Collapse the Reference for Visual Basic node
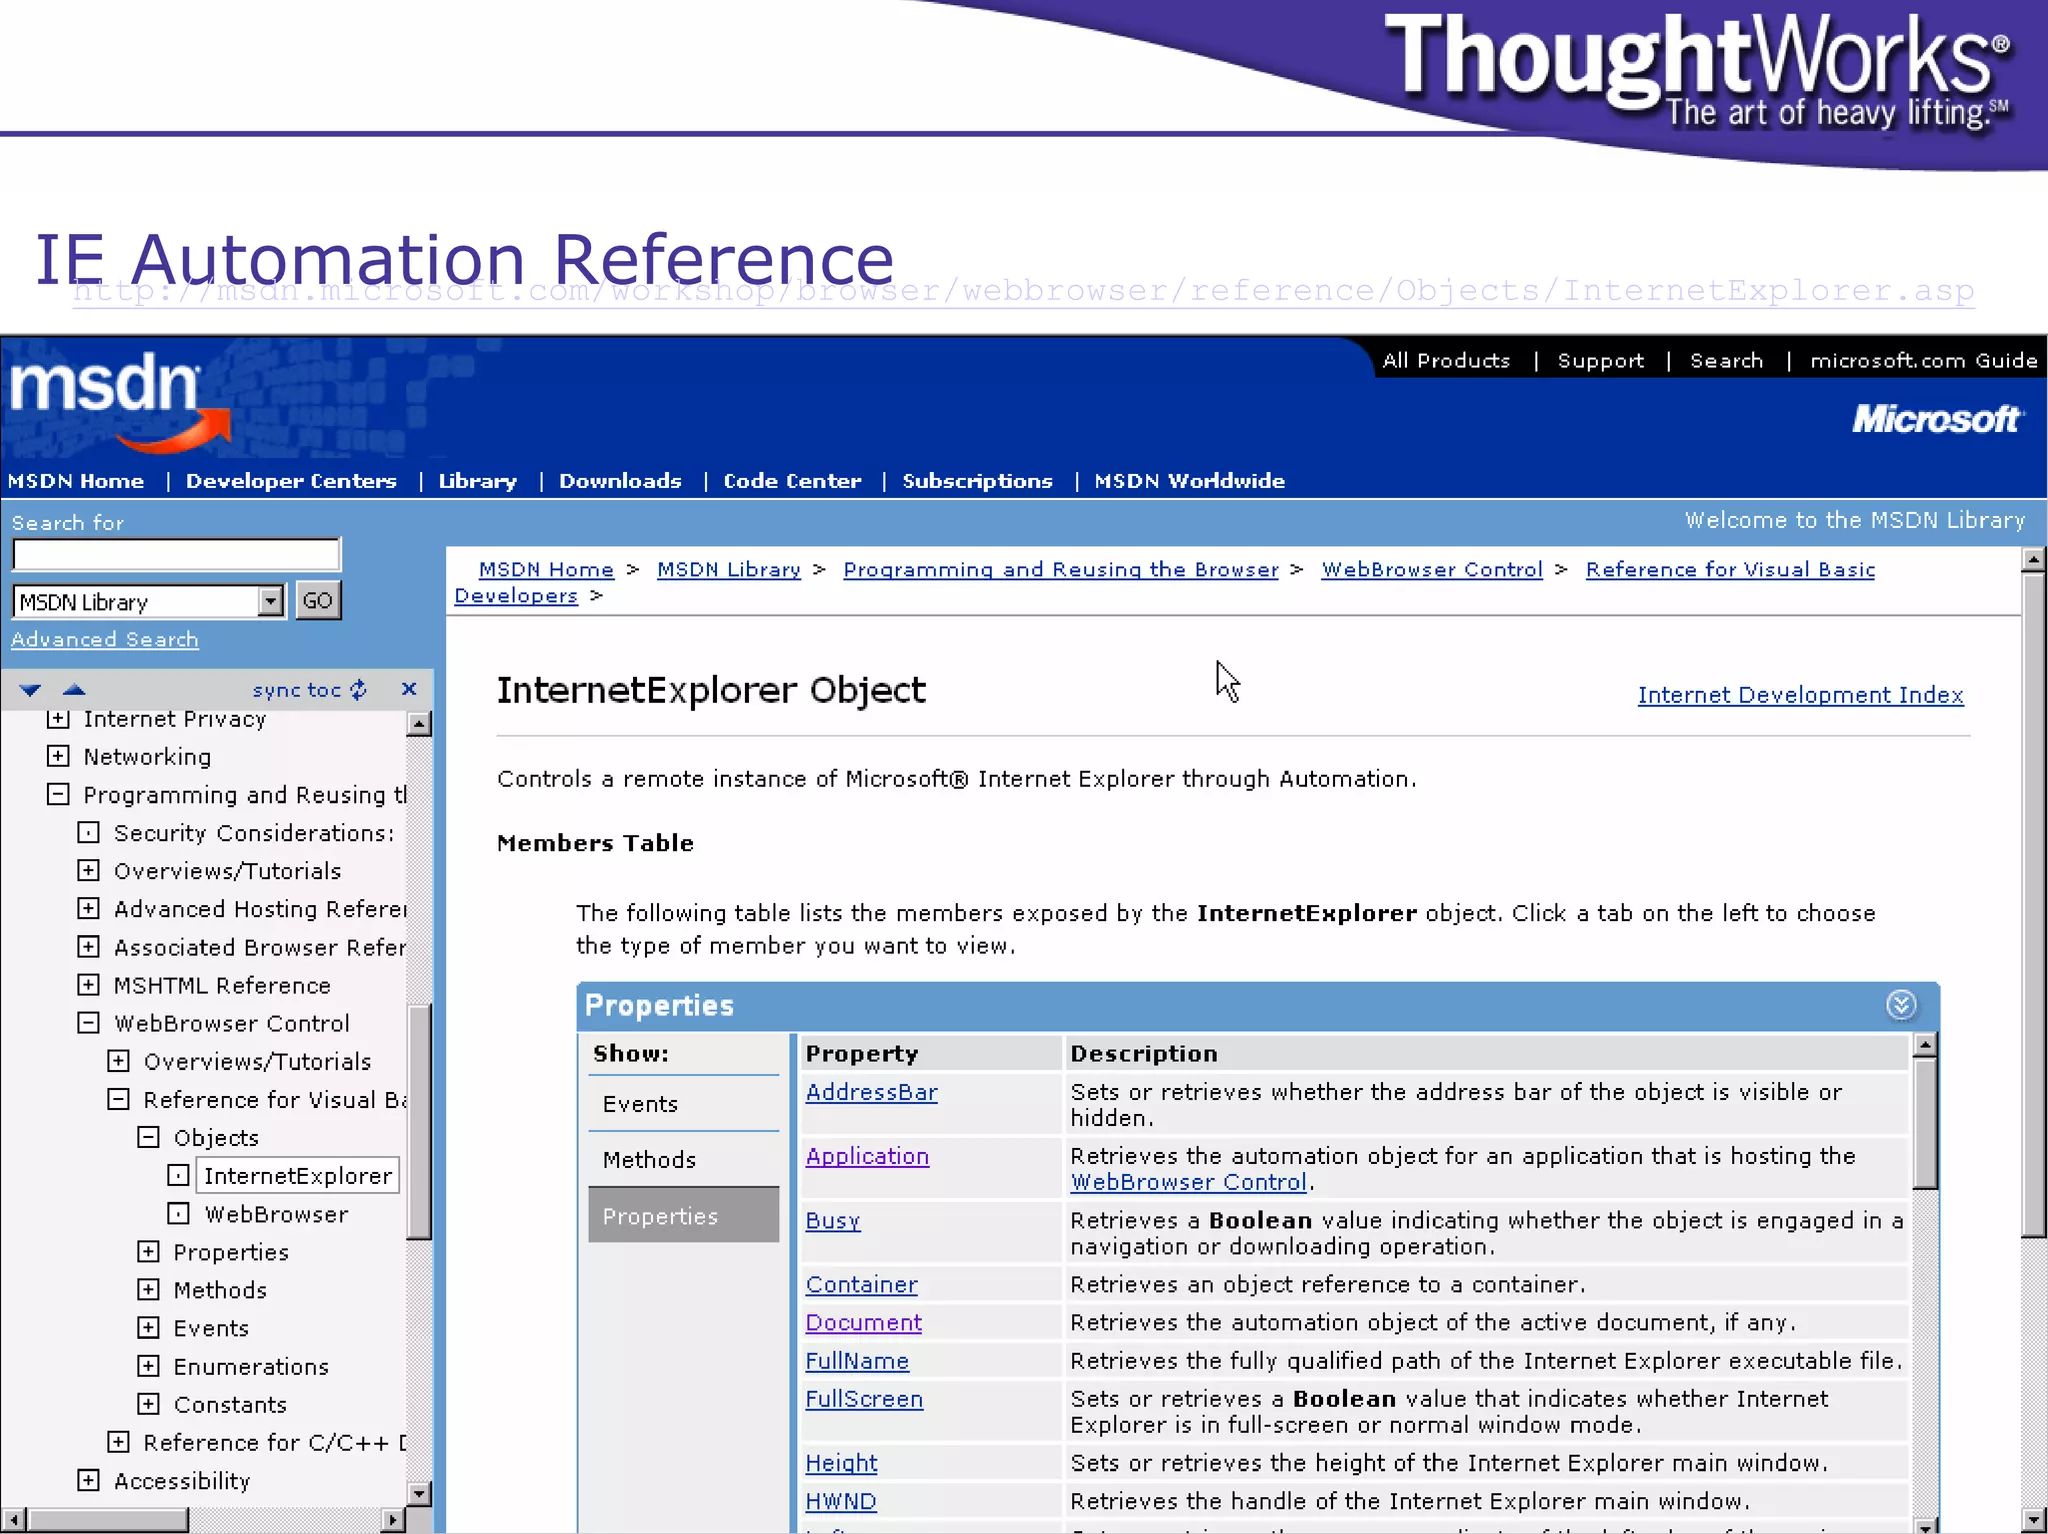 tap(118, 1099)
